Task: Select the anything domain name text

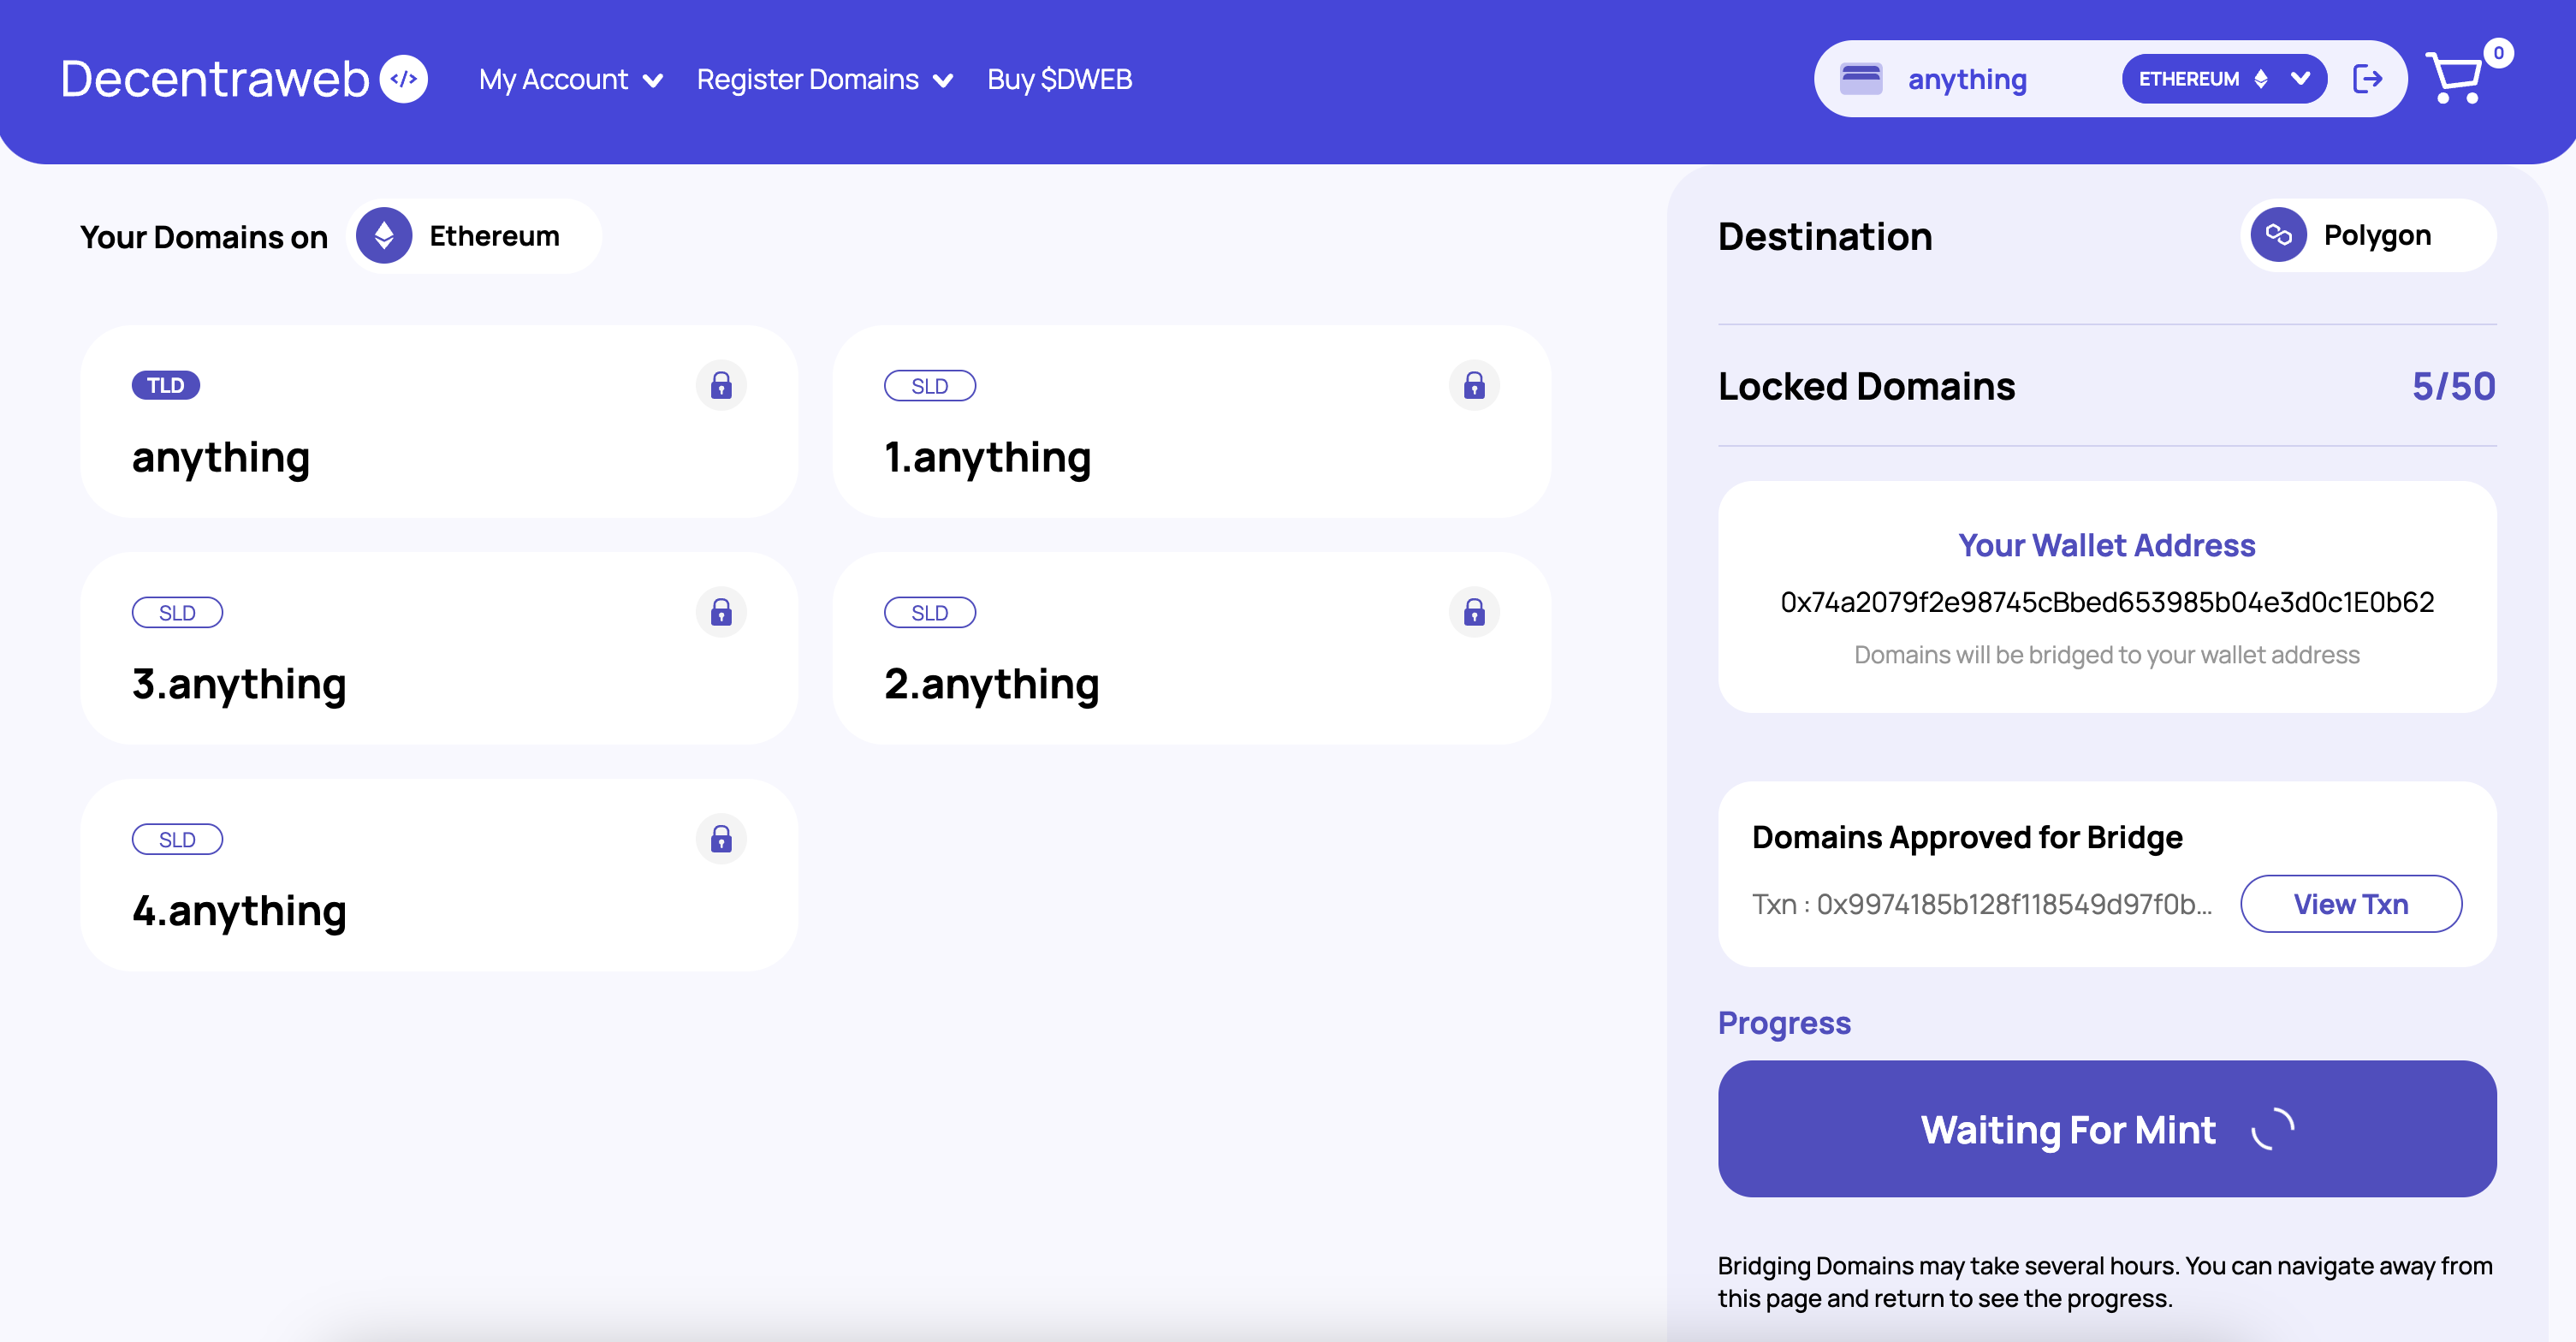Action: [221, 458]
